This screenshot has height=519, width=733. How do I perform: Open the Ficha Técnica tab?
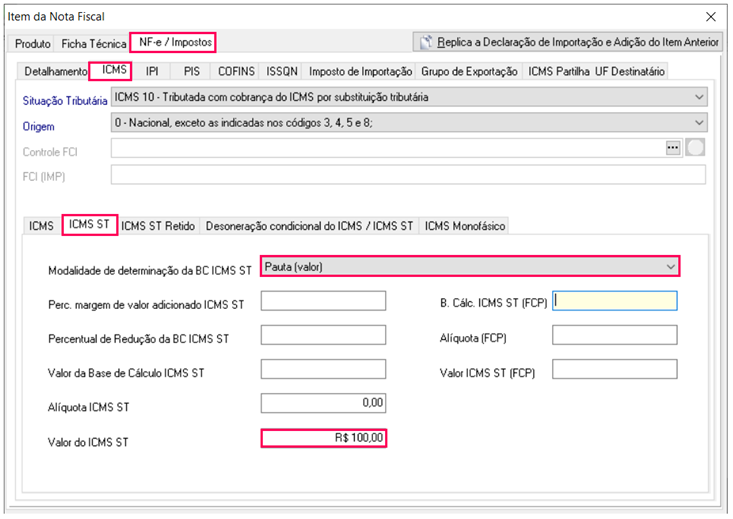[x=93, y=44]
